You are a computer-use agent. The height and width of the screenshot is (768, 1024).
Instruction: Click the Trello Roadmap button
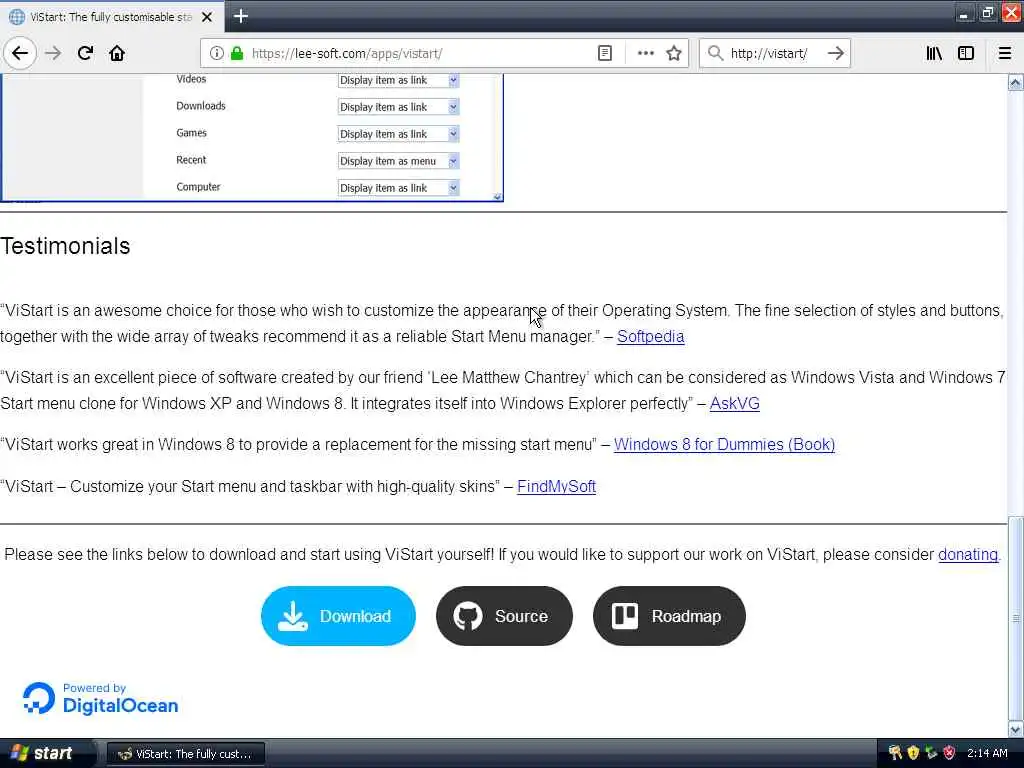tap(669, 616)
